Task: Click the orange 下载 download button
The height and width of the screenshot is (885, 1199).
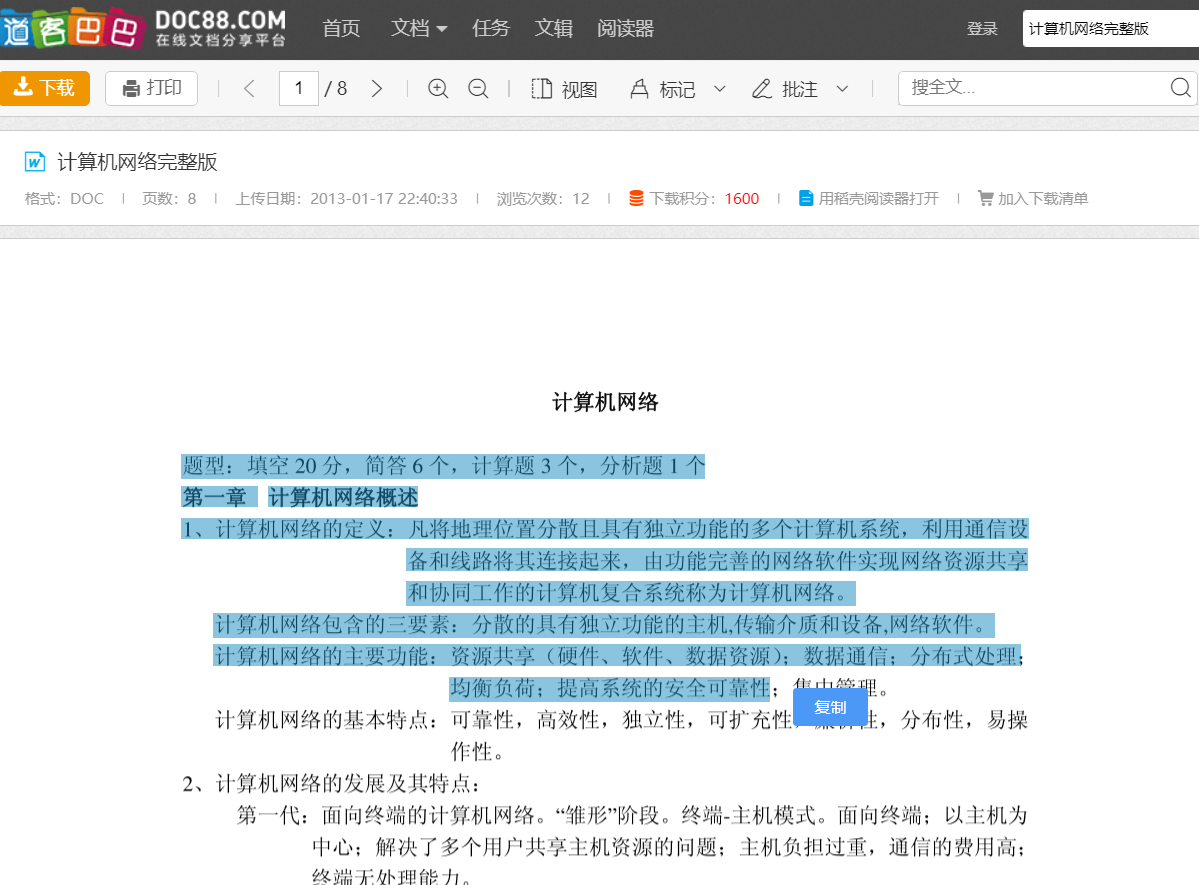Action: pos(45,88)
